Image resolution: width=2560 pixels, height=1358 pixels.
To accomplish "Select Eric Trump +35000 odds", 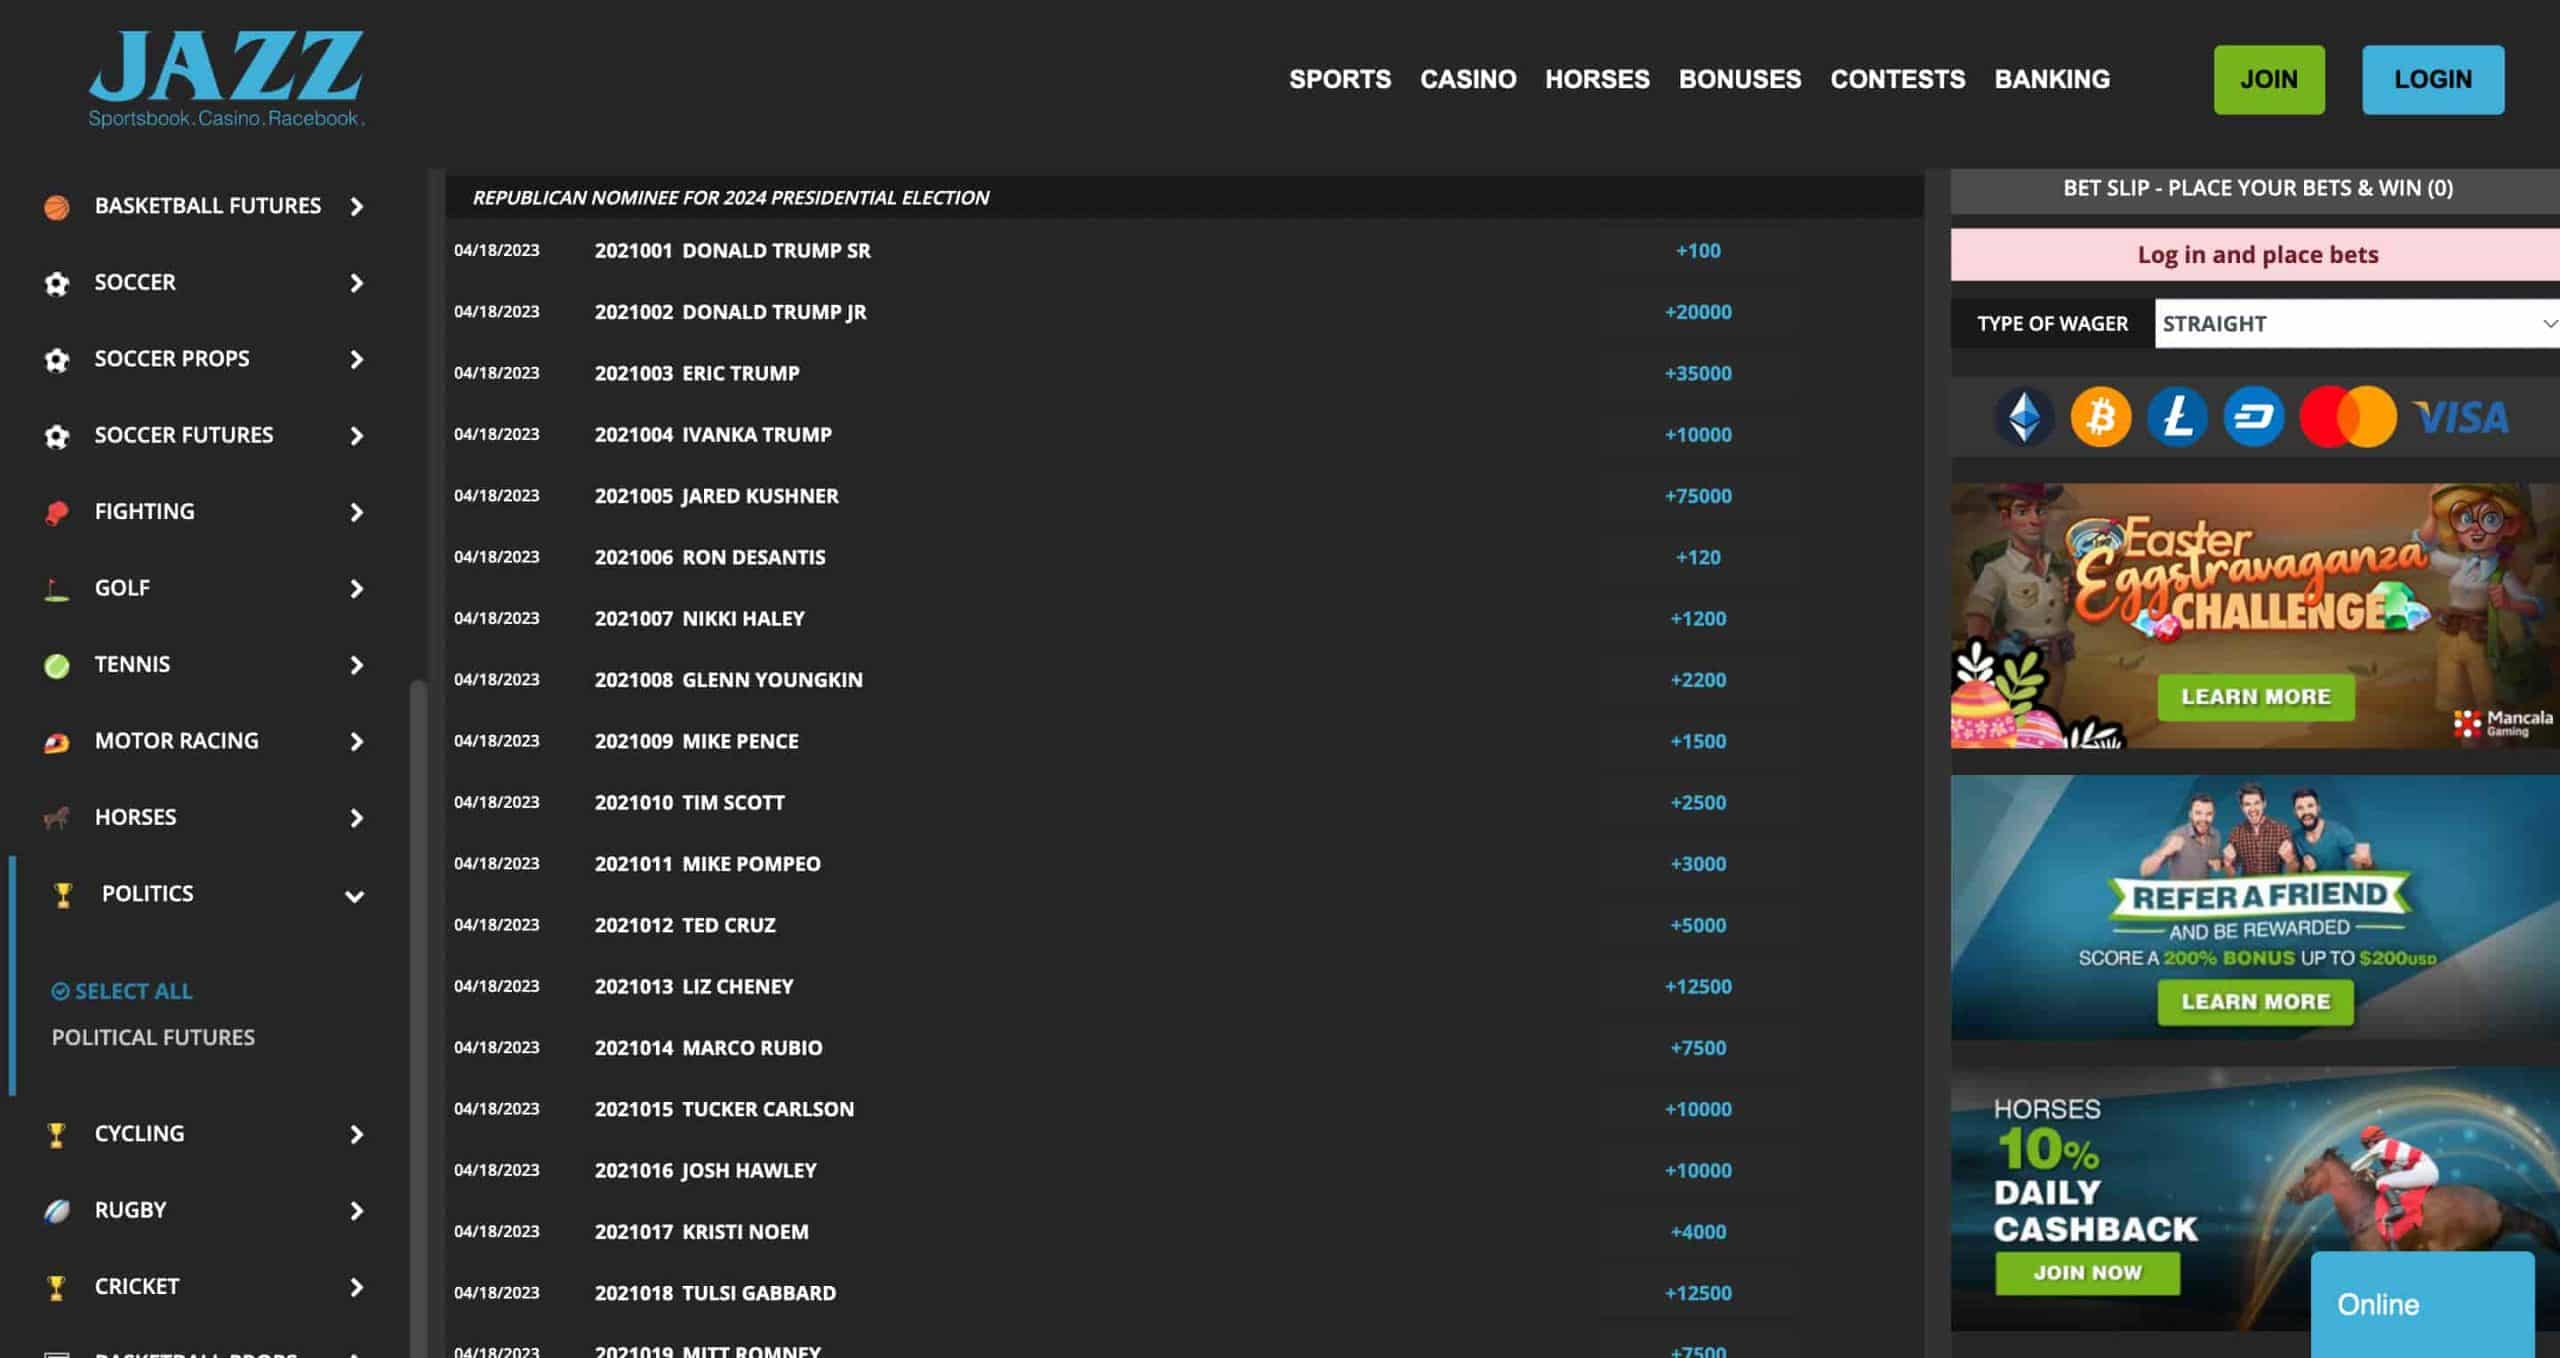I will [x=1698, y=374].
